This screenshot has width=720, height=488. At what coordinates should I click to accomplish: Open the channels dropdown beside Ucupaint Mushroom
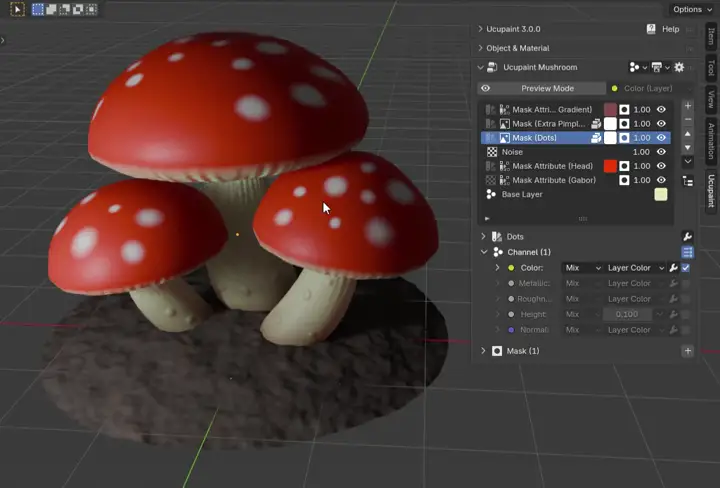tap(638, 67)
